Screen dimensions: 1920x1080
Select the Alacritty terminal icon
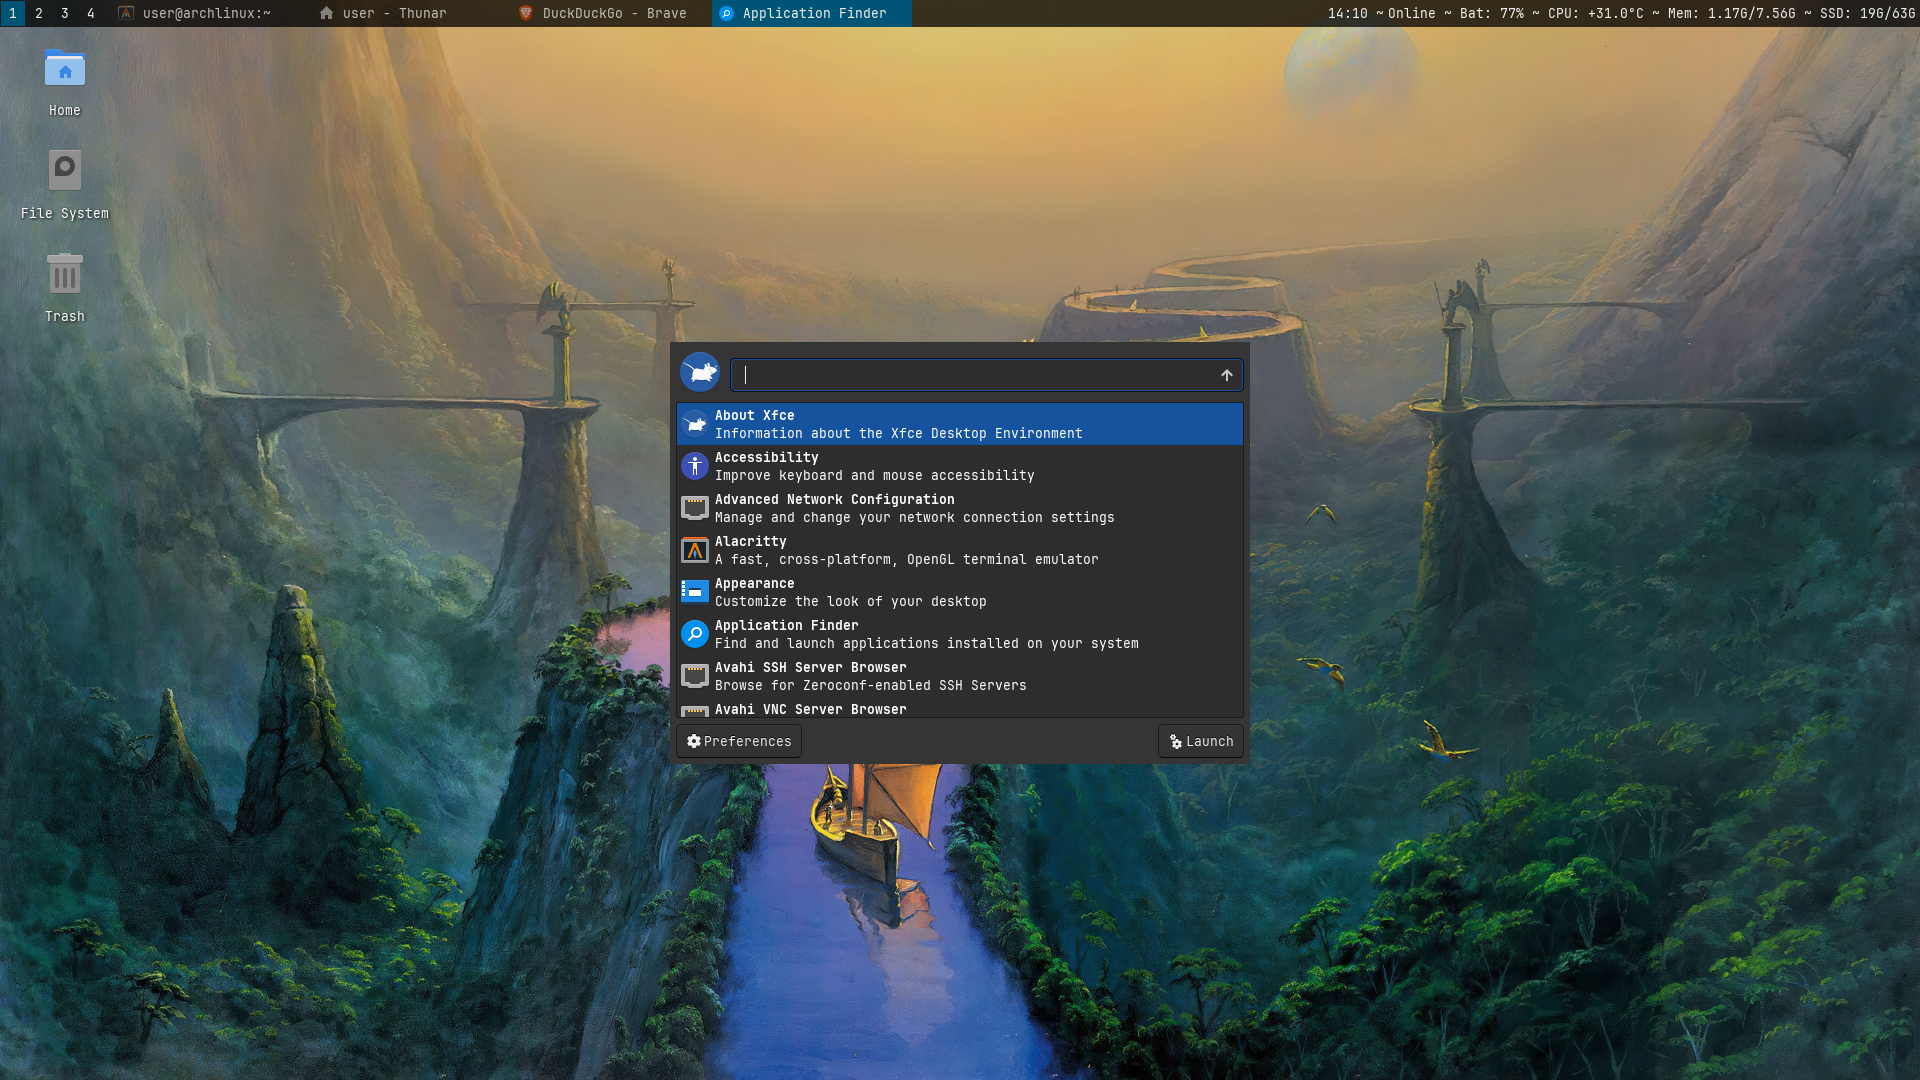695,550
